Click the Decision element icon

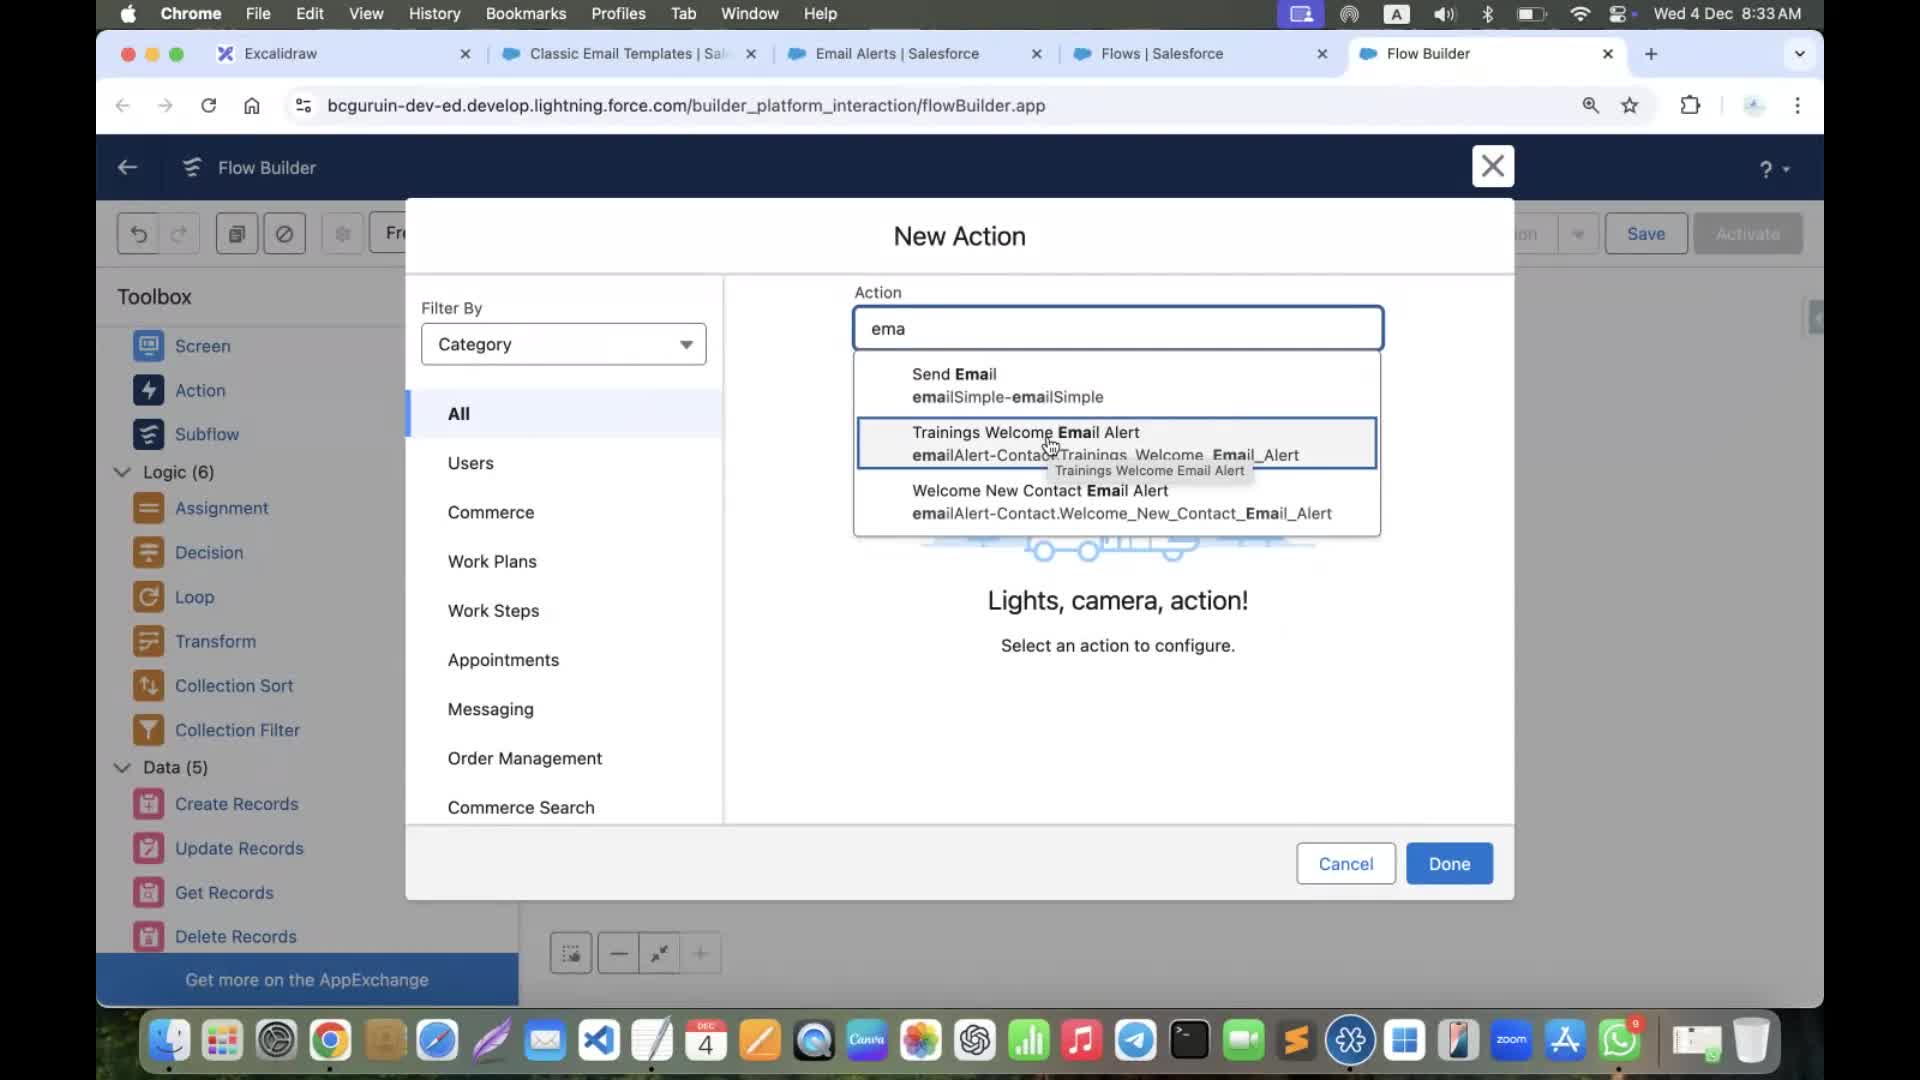[148, 552]
